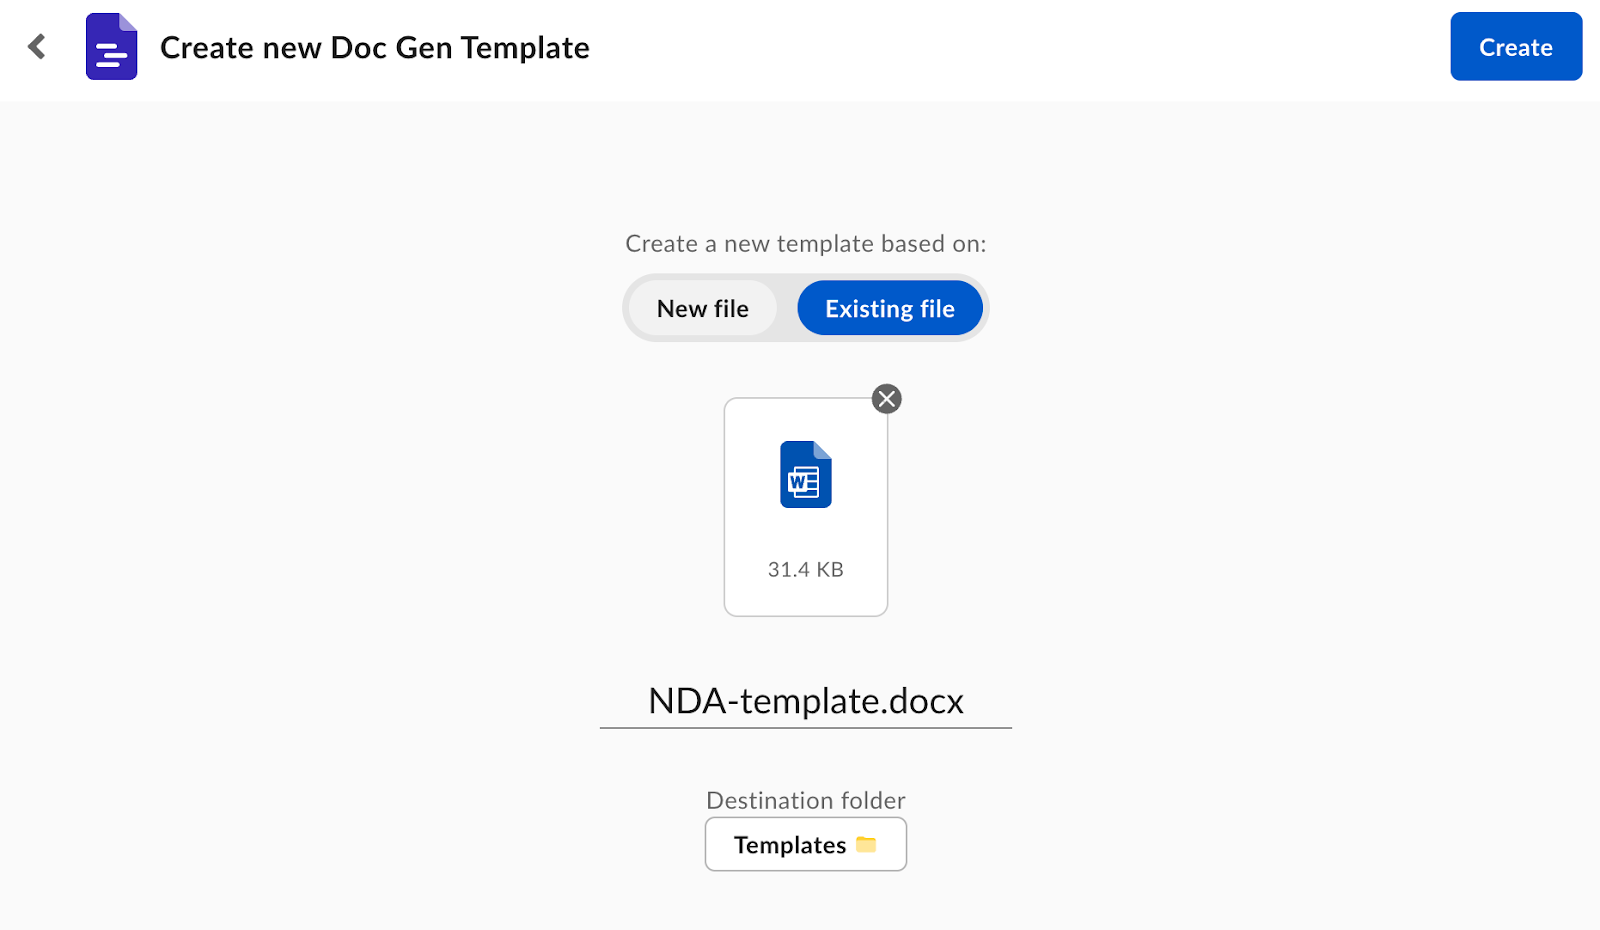Click the Create new Doc Gen Template title

(x=375, y=48)
